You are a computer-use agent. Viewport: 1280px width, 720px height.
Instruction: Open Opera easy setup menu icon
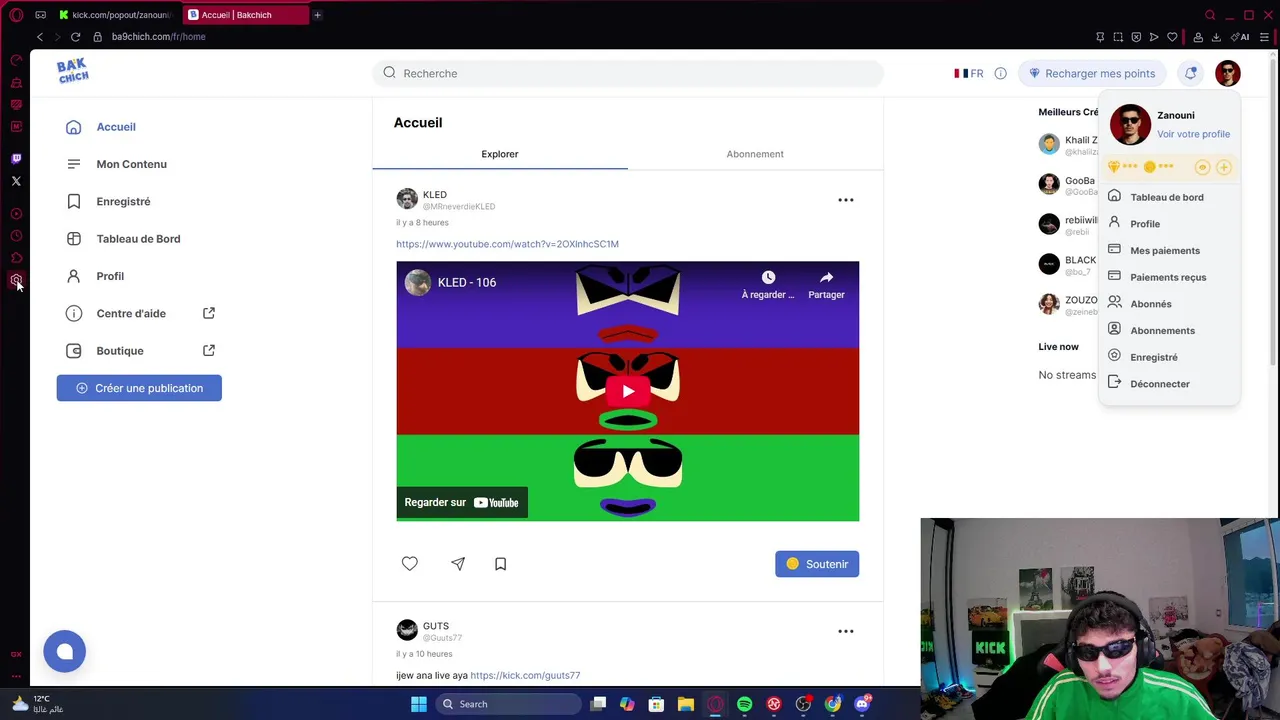point(1264,37)
